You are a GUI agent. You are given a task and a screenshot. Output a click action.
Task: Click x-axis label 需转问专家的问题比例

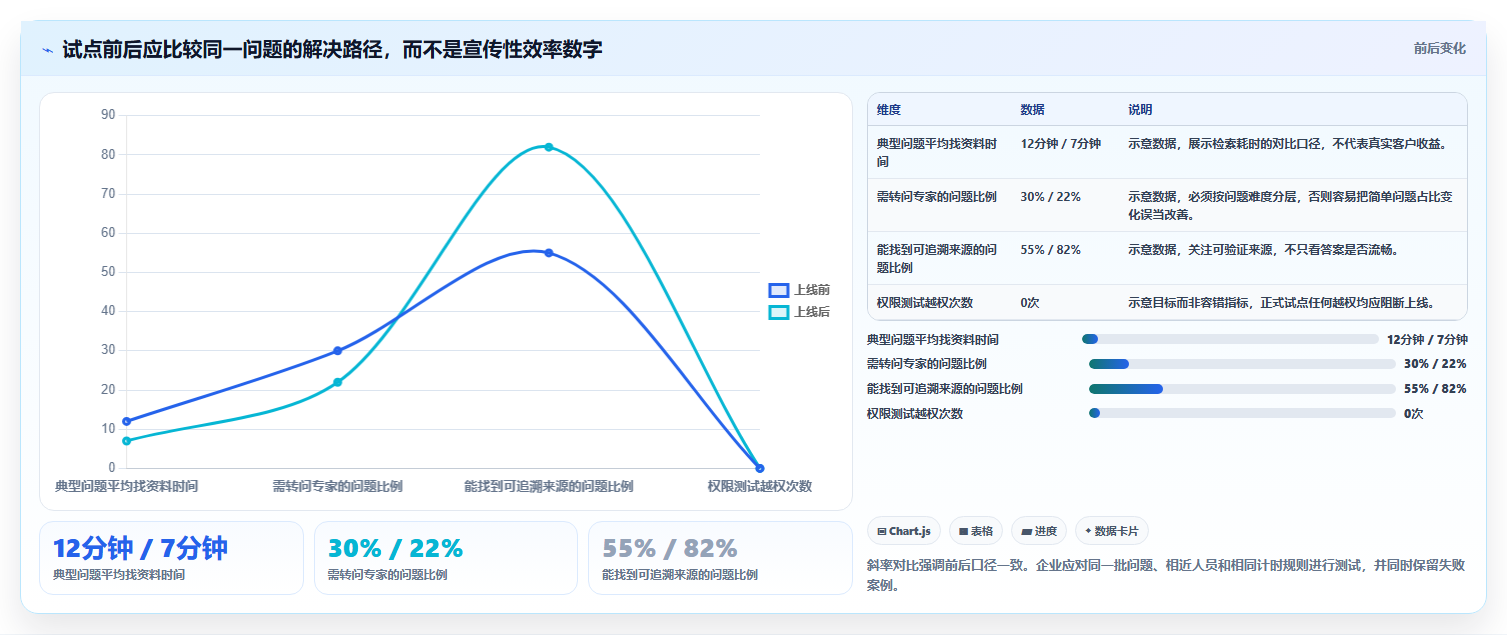[x=338, y=487]
